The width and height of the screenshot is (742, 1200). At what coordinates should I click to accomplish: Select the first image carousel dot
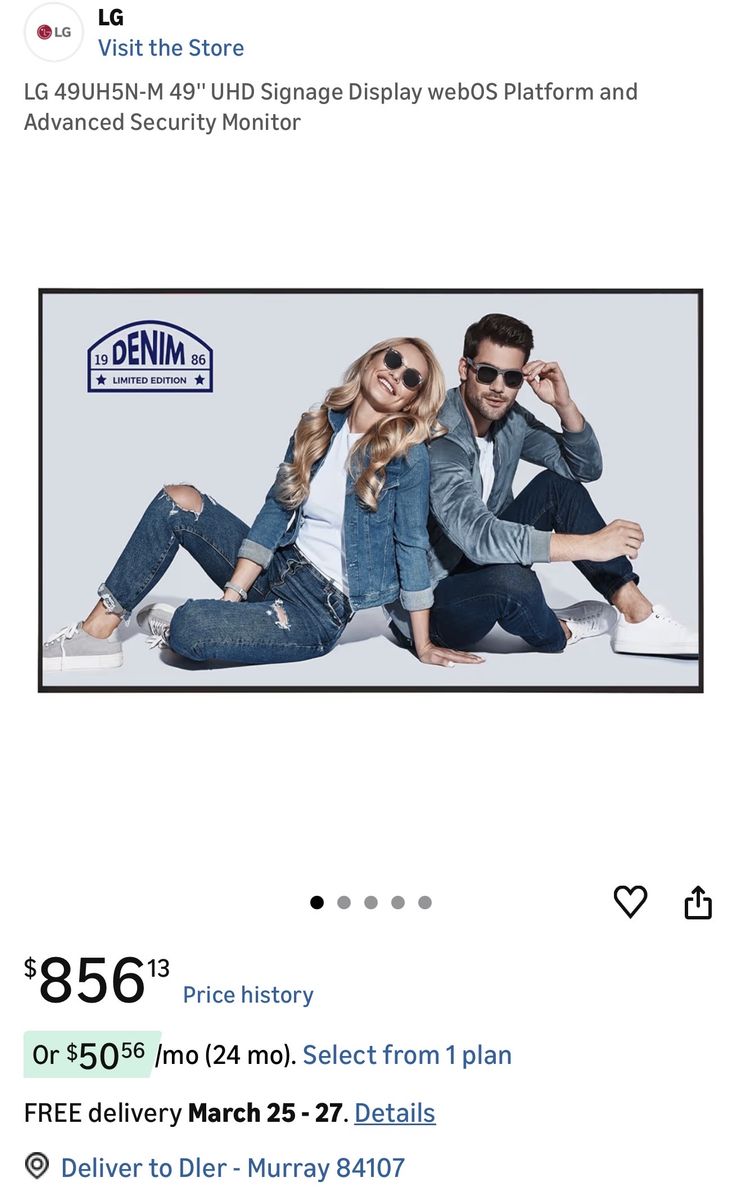(317, 902)
